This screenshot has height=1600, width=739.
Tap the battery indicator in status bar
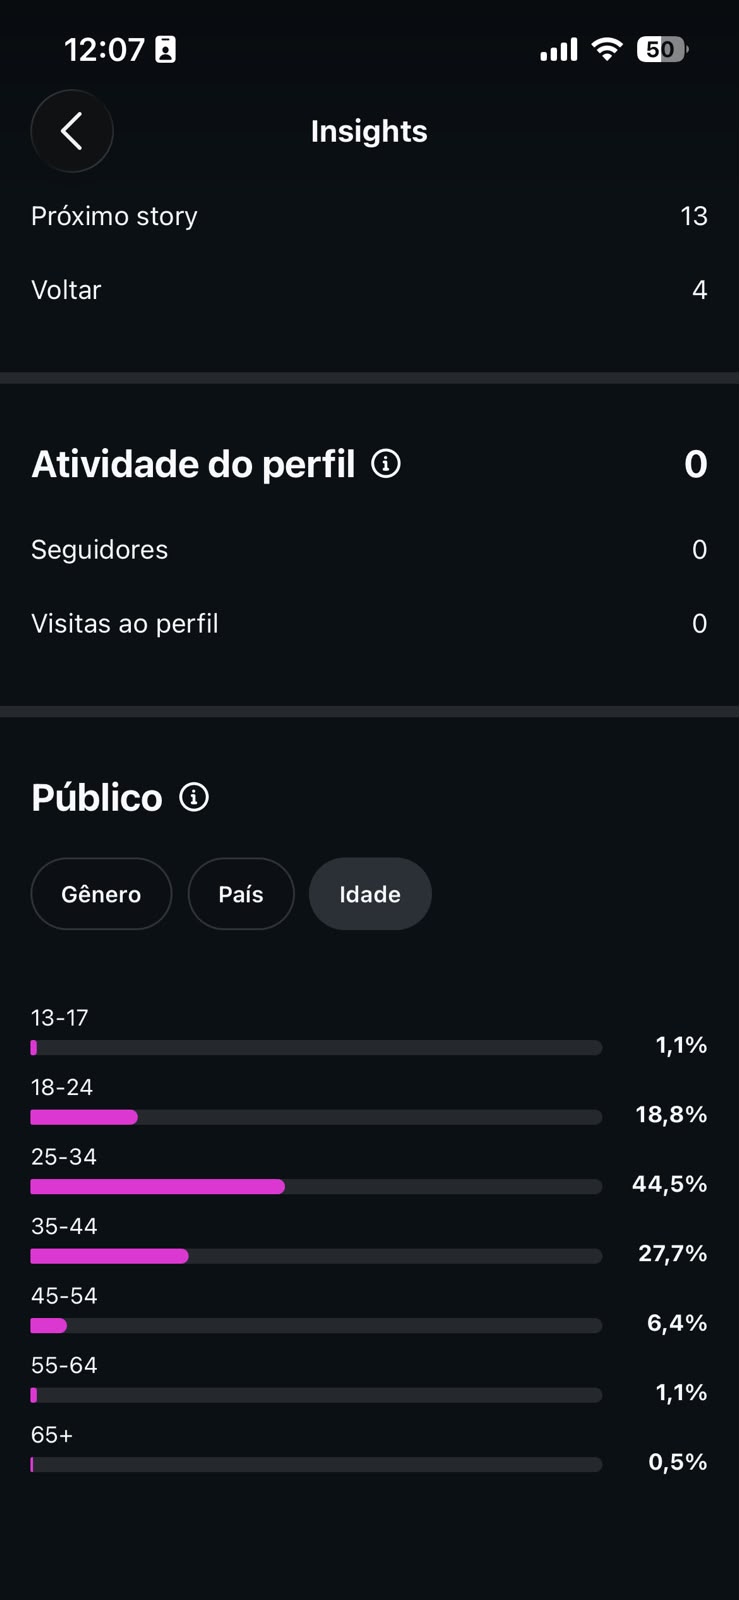pyautogui.click(x=662, y=49)
